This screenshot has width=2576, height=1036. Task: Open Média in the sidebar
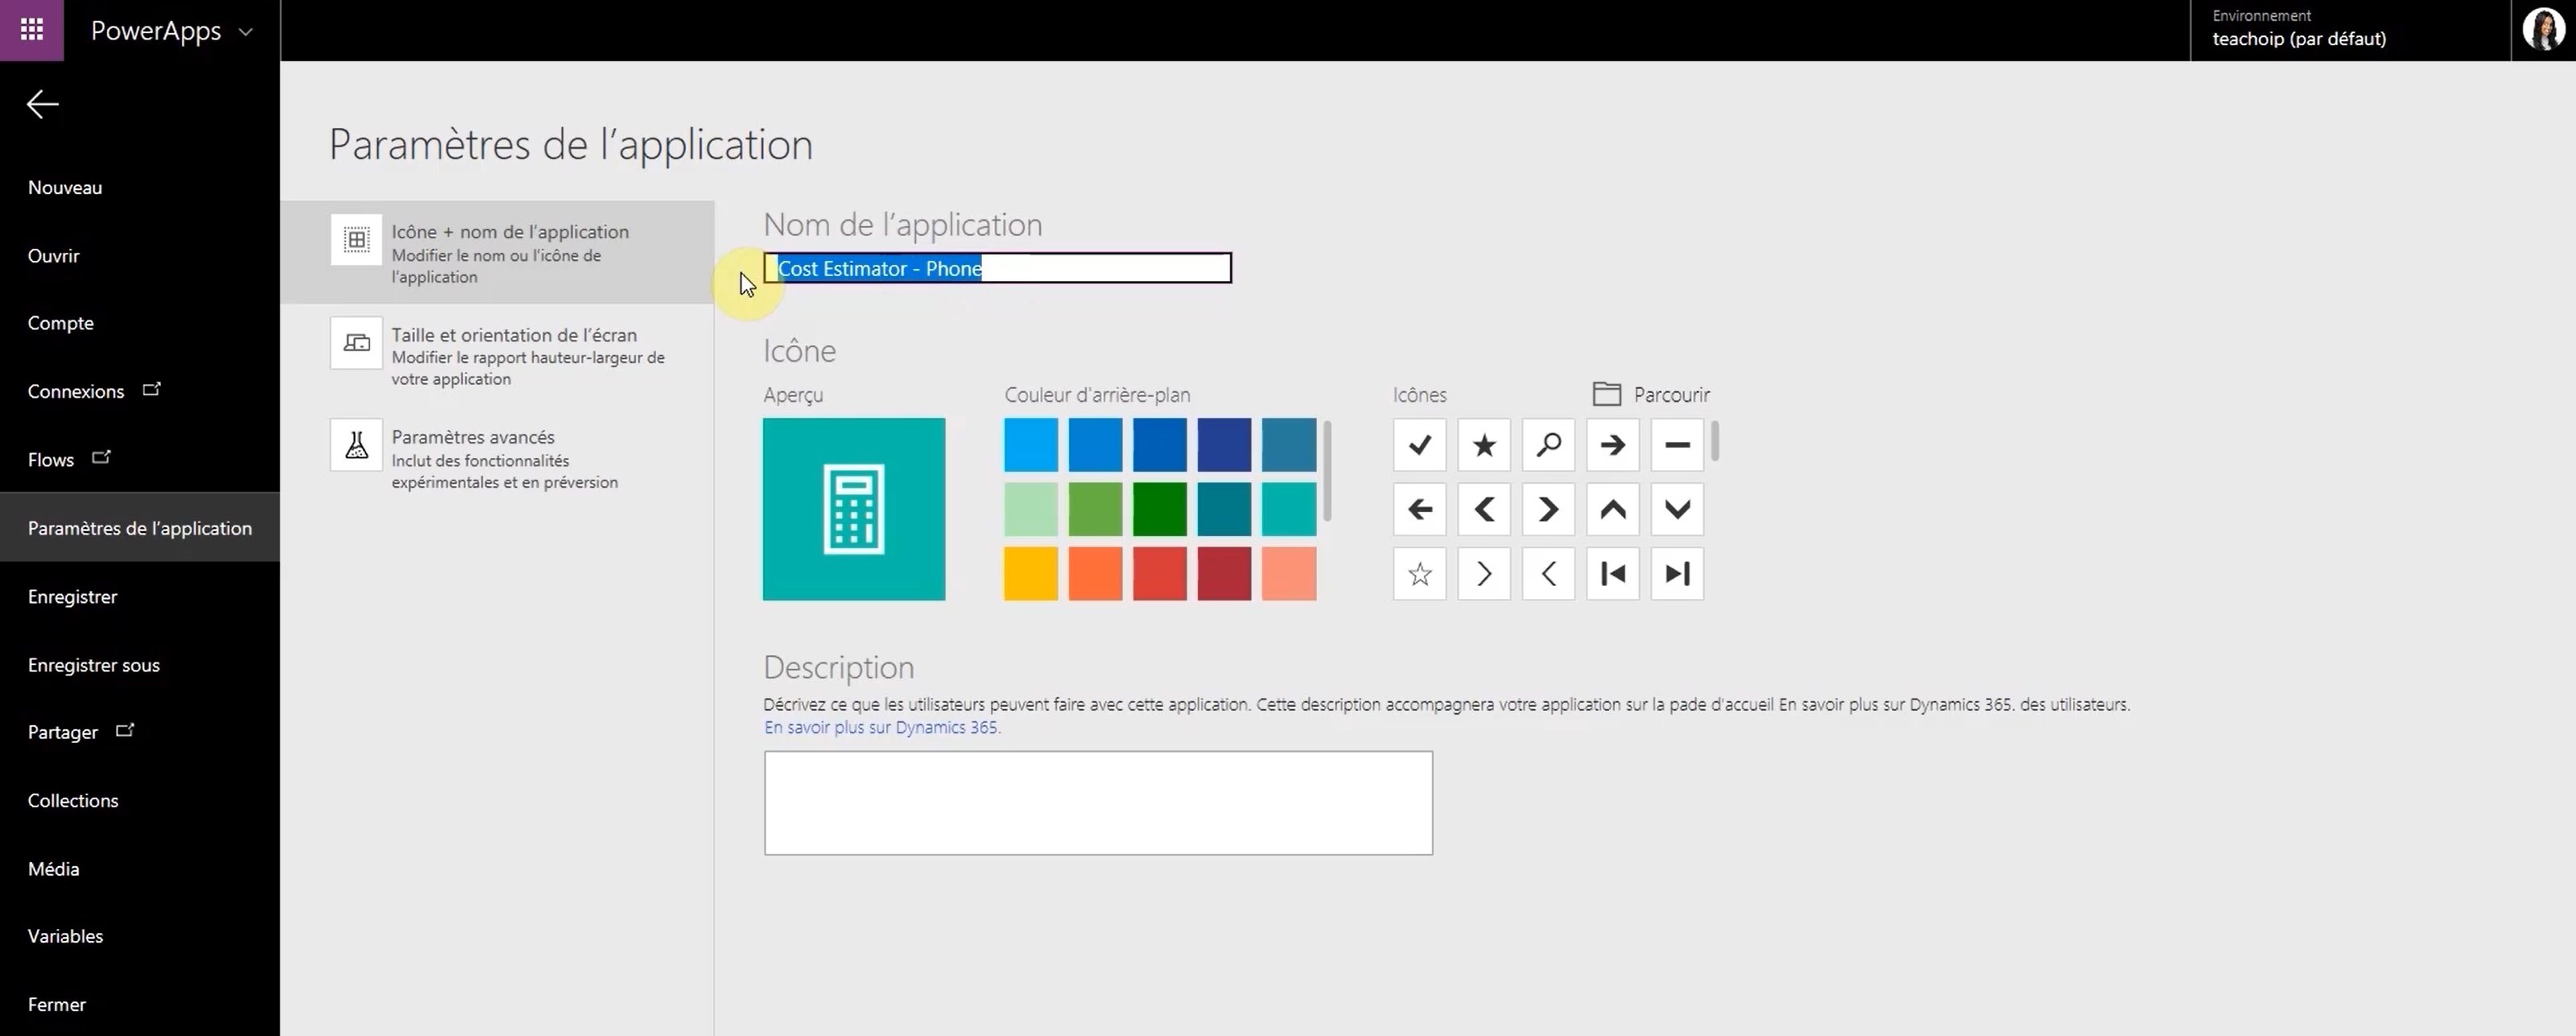coord(54,868)
